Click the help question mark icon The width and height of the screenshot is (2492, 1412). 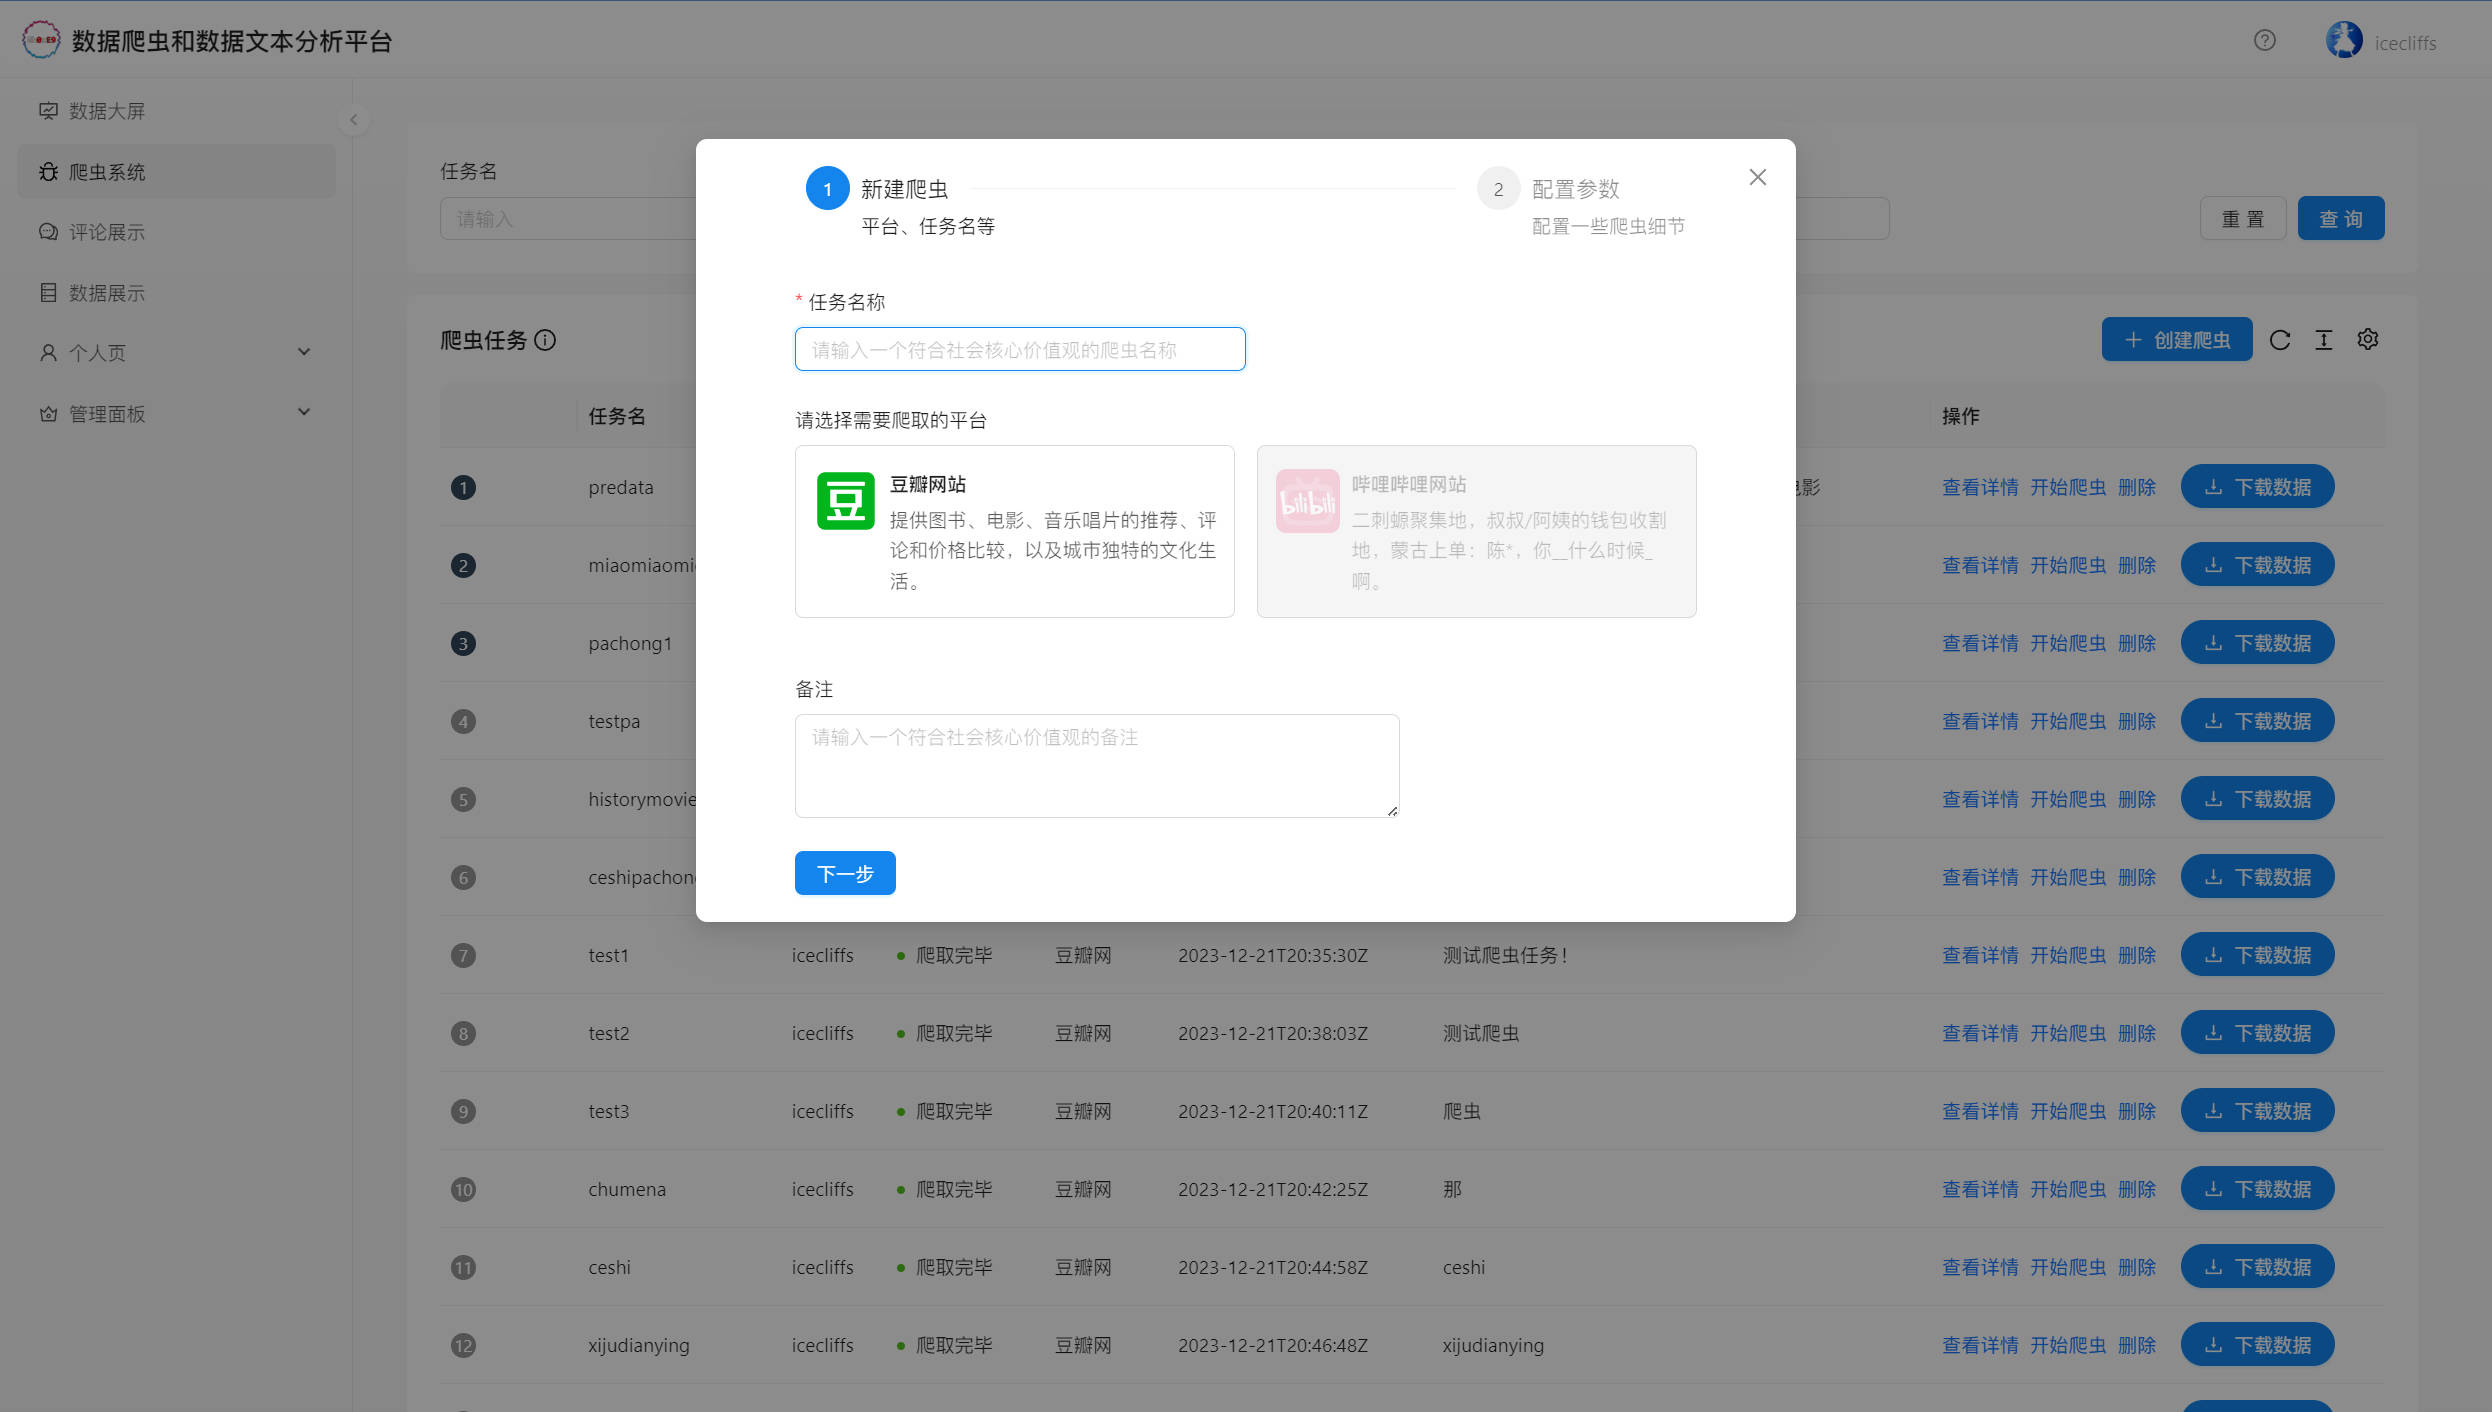click(x=2265, y=40)
